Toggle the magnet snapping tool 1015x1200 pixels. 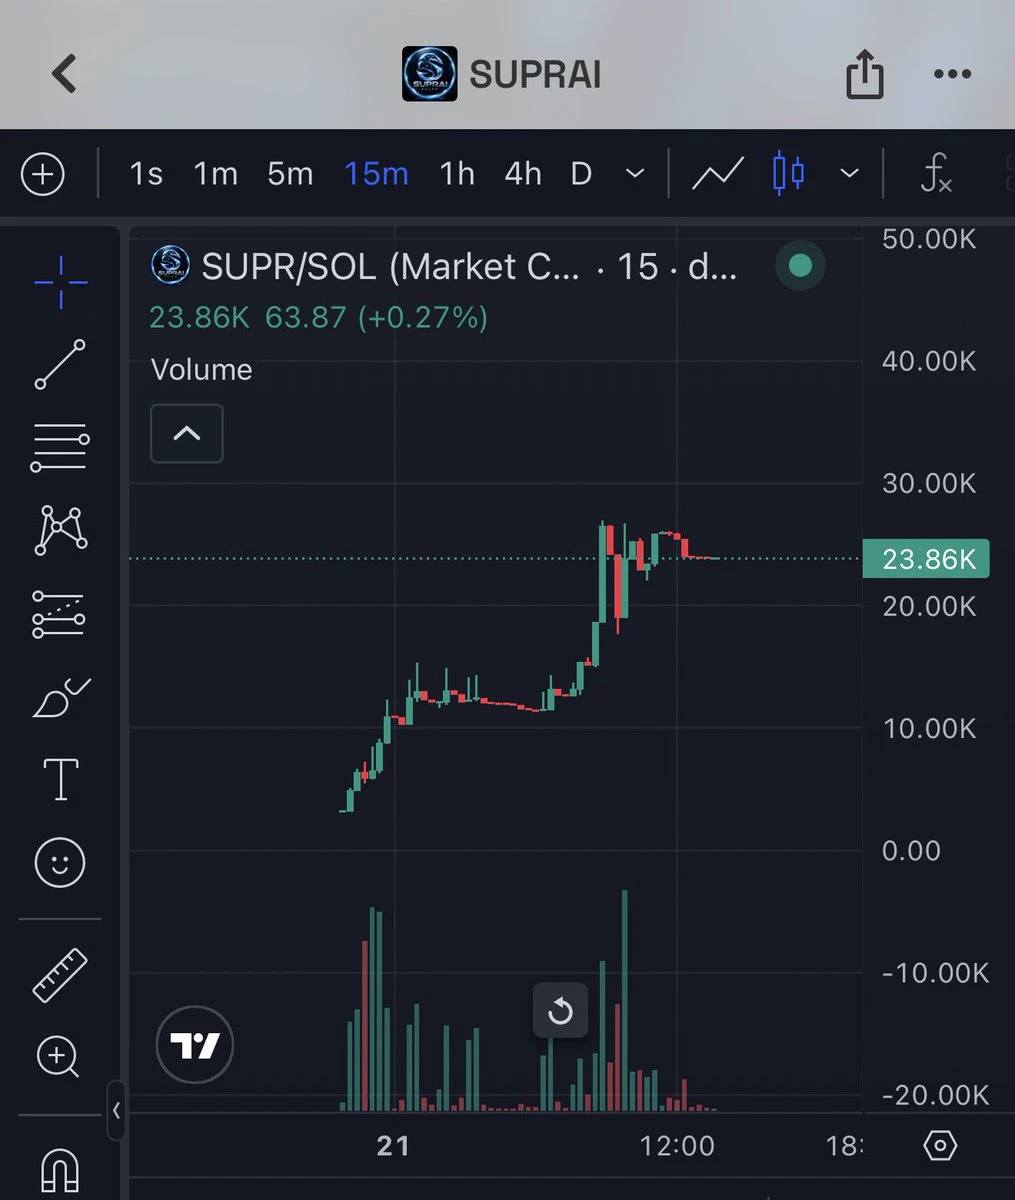(60, 1170)
